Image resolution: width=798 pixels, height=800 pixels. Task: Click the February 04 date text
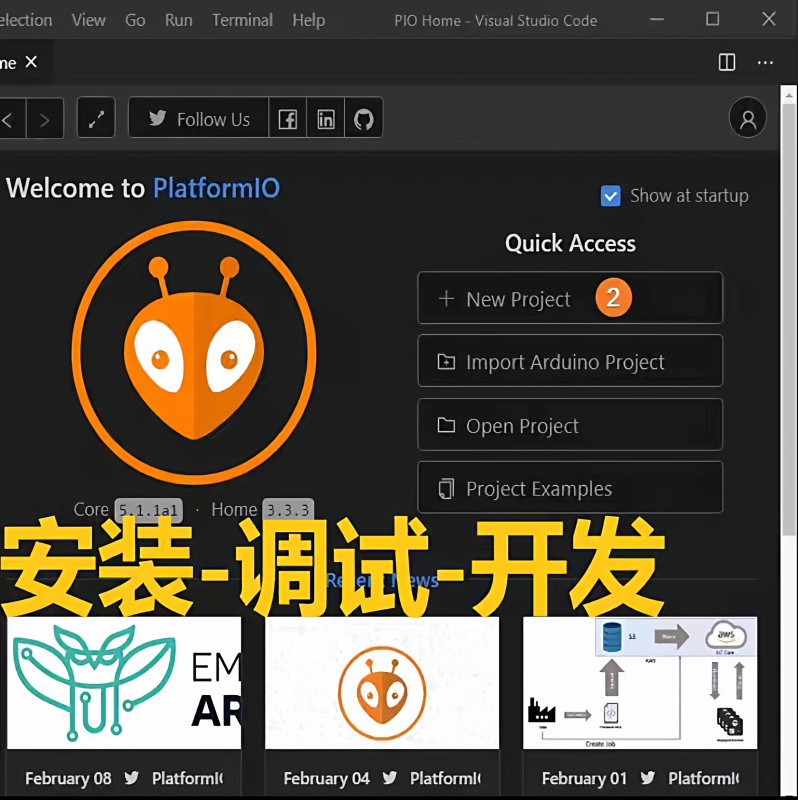[x=327, y=778]
